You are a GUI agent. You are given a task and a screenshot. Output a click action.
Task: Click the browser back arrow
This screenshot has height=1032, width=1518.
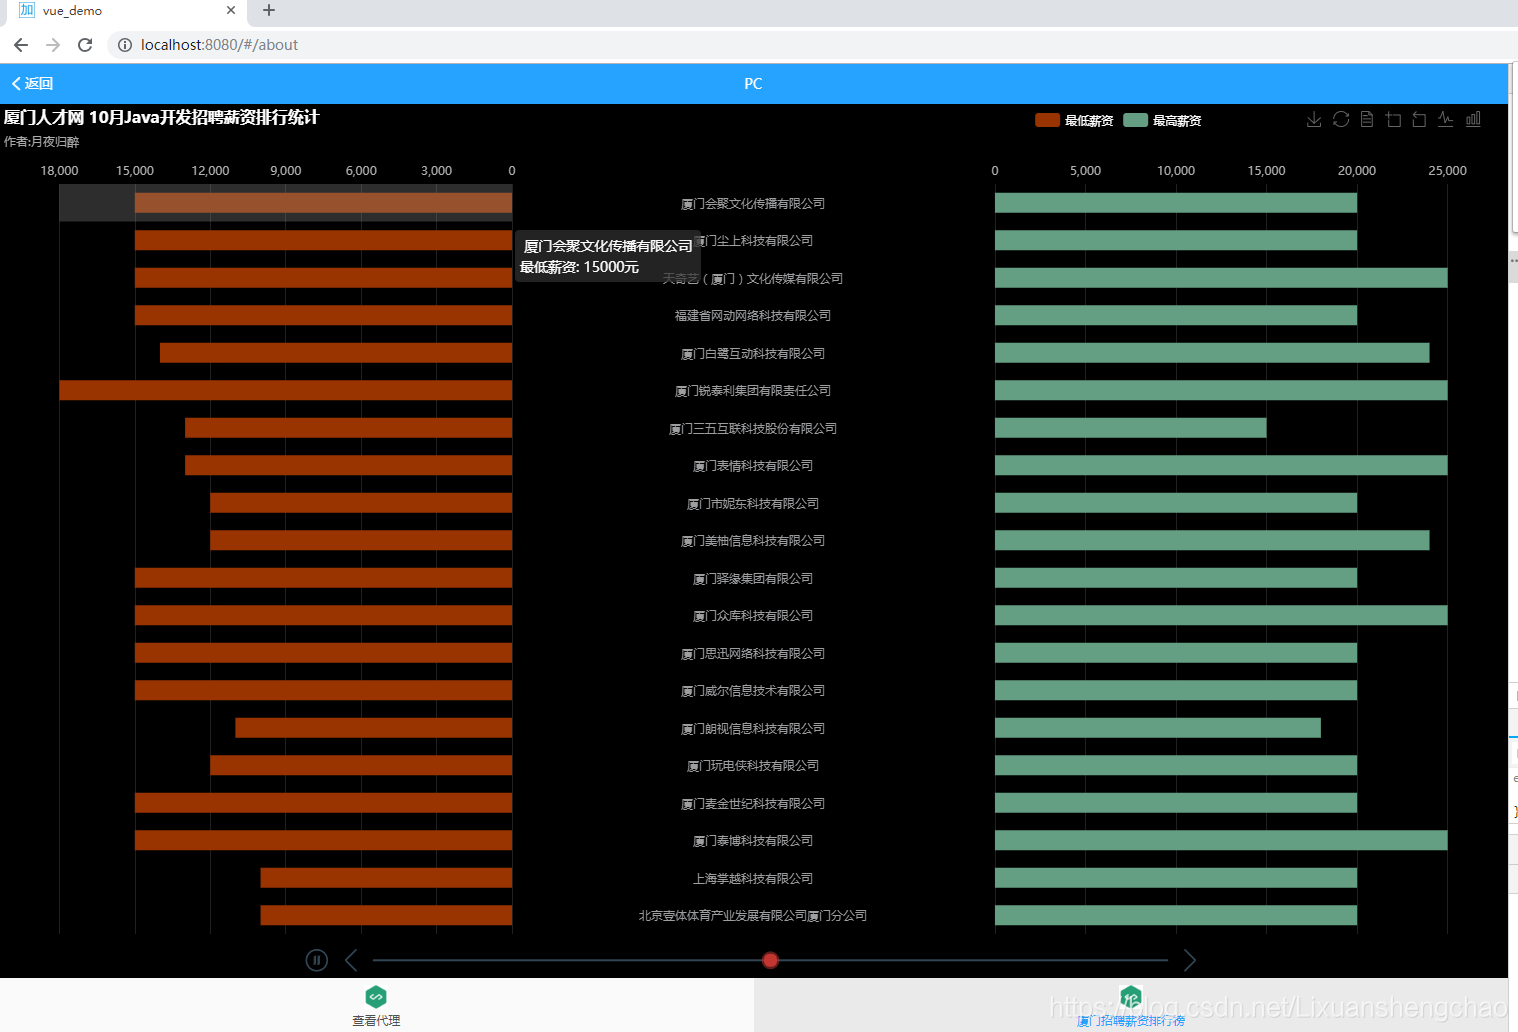coord(21,45)
